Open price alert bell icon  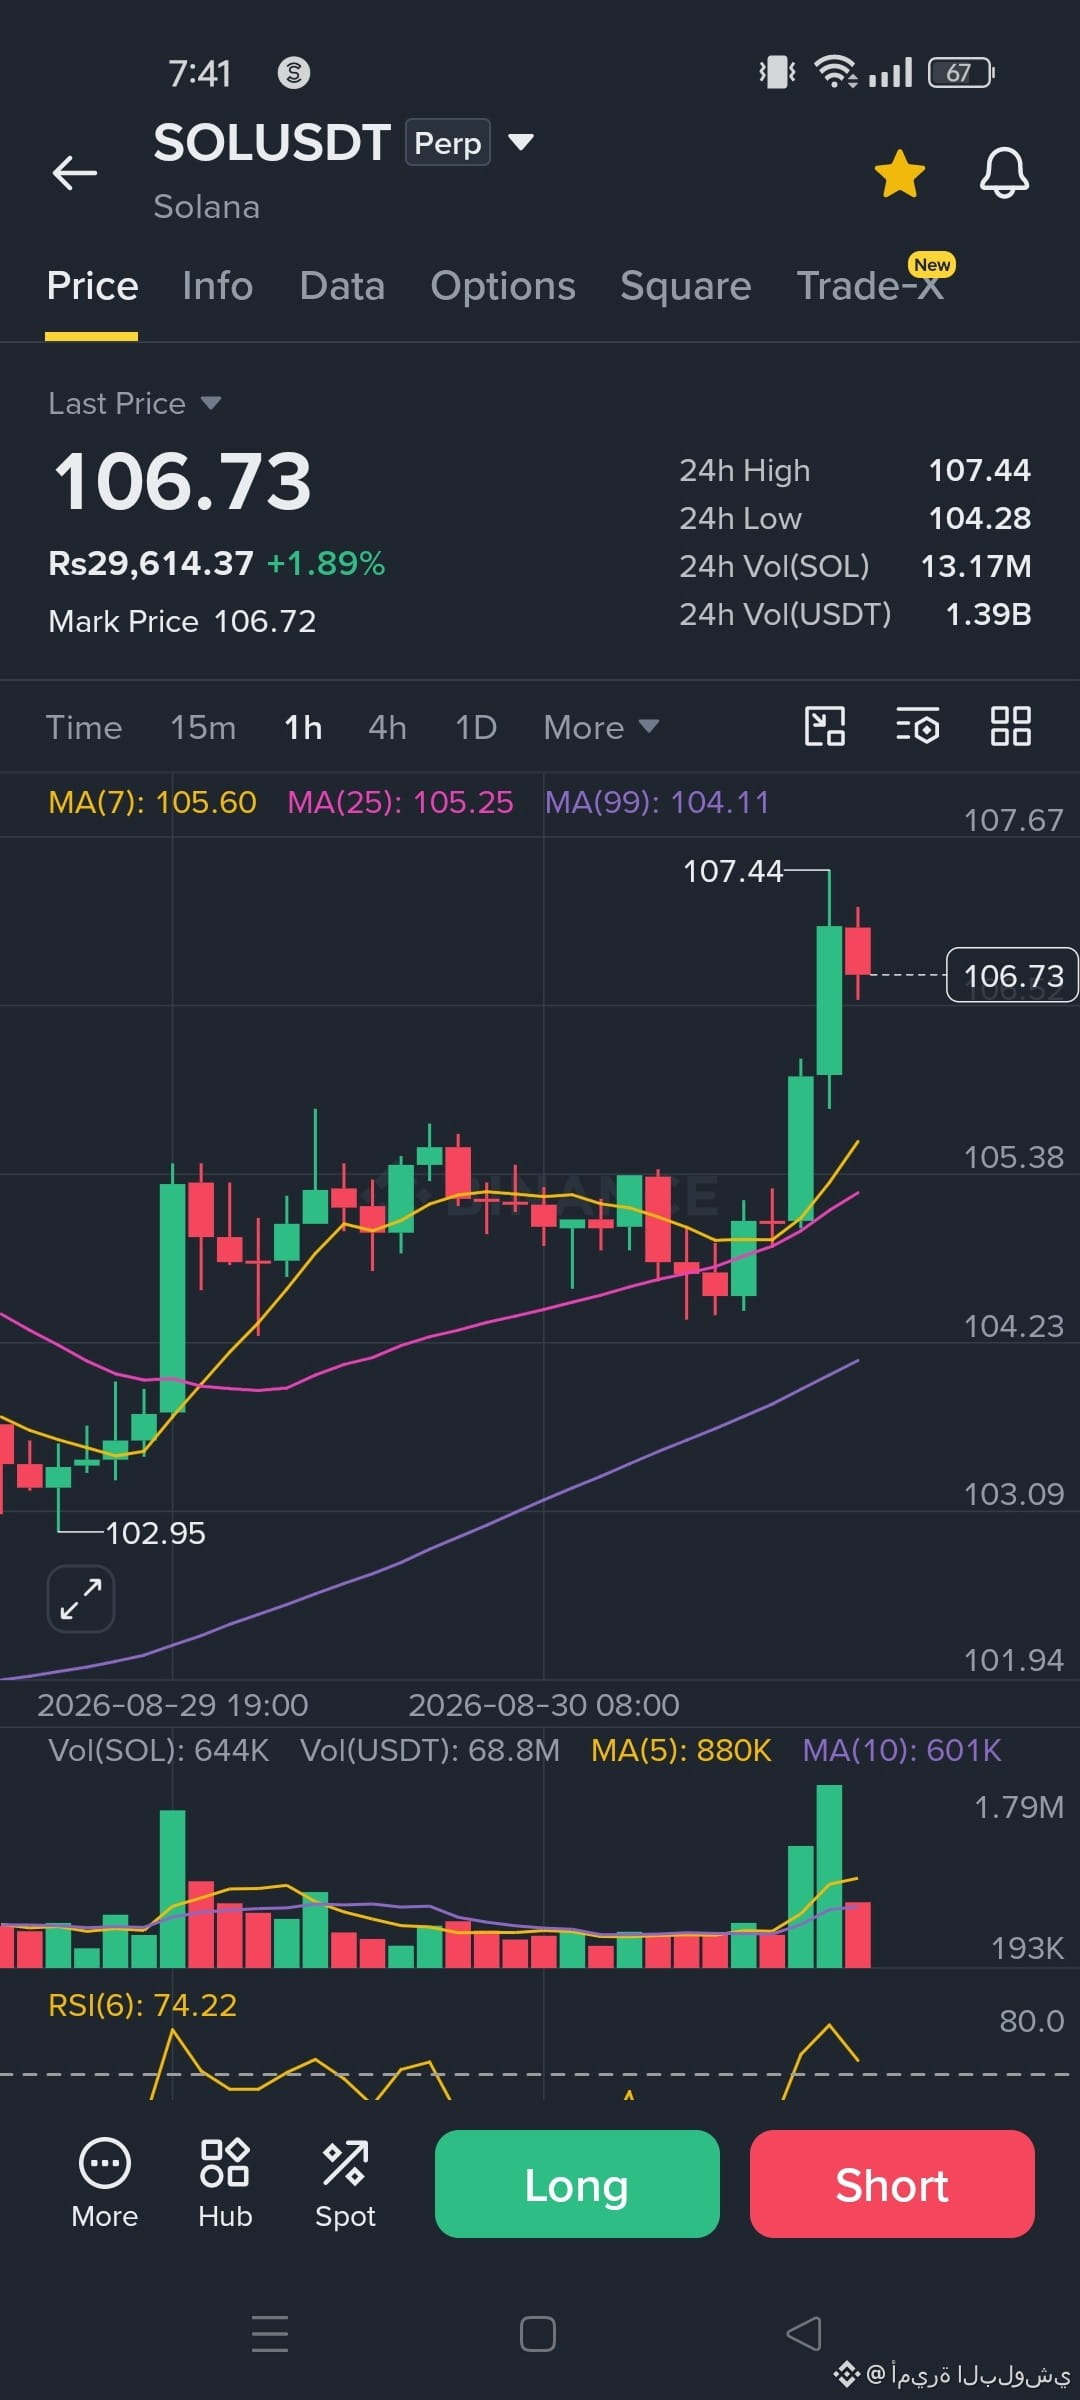1004,173
